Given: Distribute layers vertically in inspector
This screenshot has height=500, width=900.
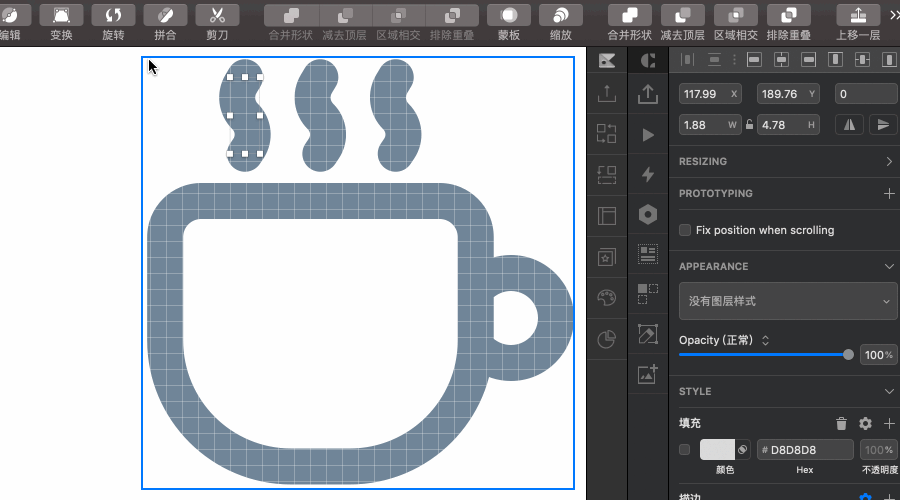Looking at the screenshot, I should (x=714, y=60).
